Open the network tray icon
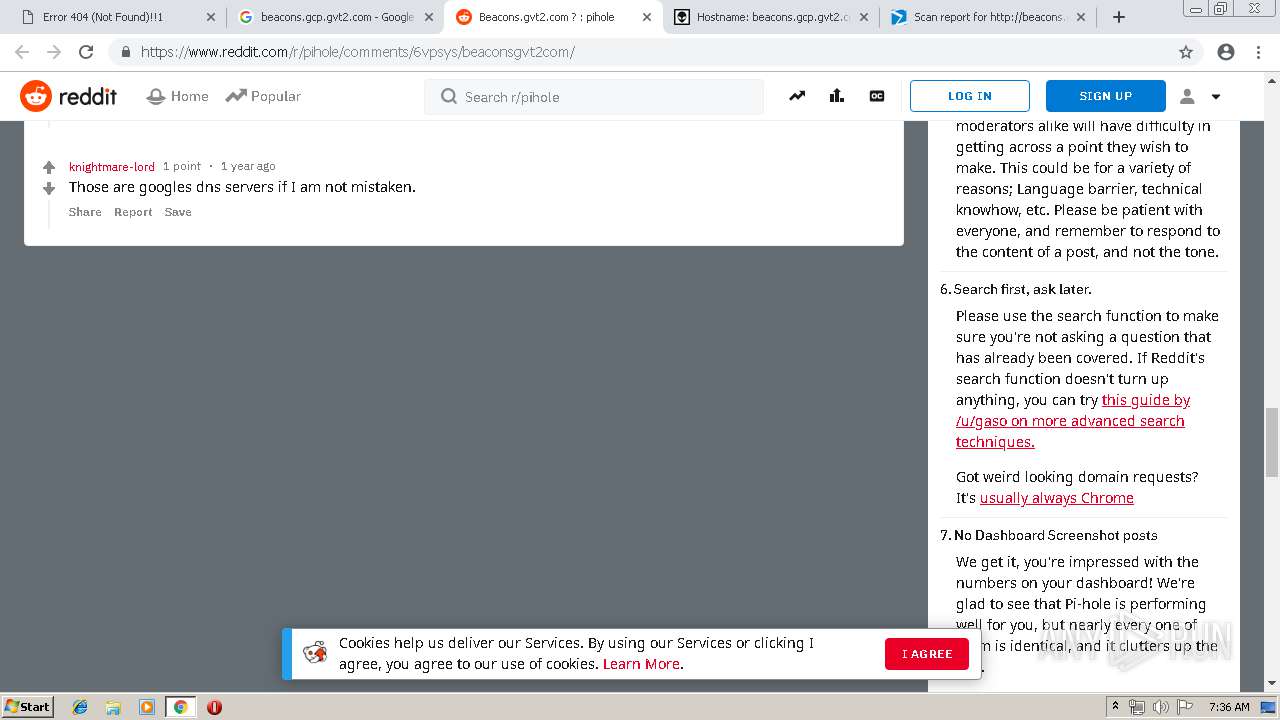Image resolution: width=1280 pixels, height=720 pixels. point(1137,707)
